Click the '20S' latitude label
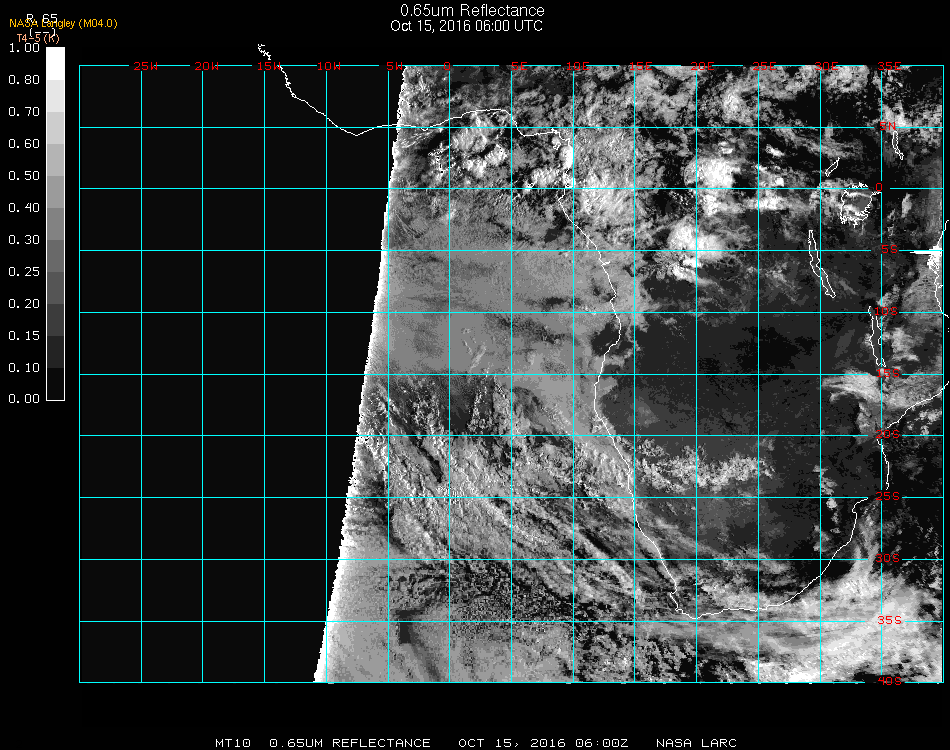950x750 pixels. [x=888, y=434]
